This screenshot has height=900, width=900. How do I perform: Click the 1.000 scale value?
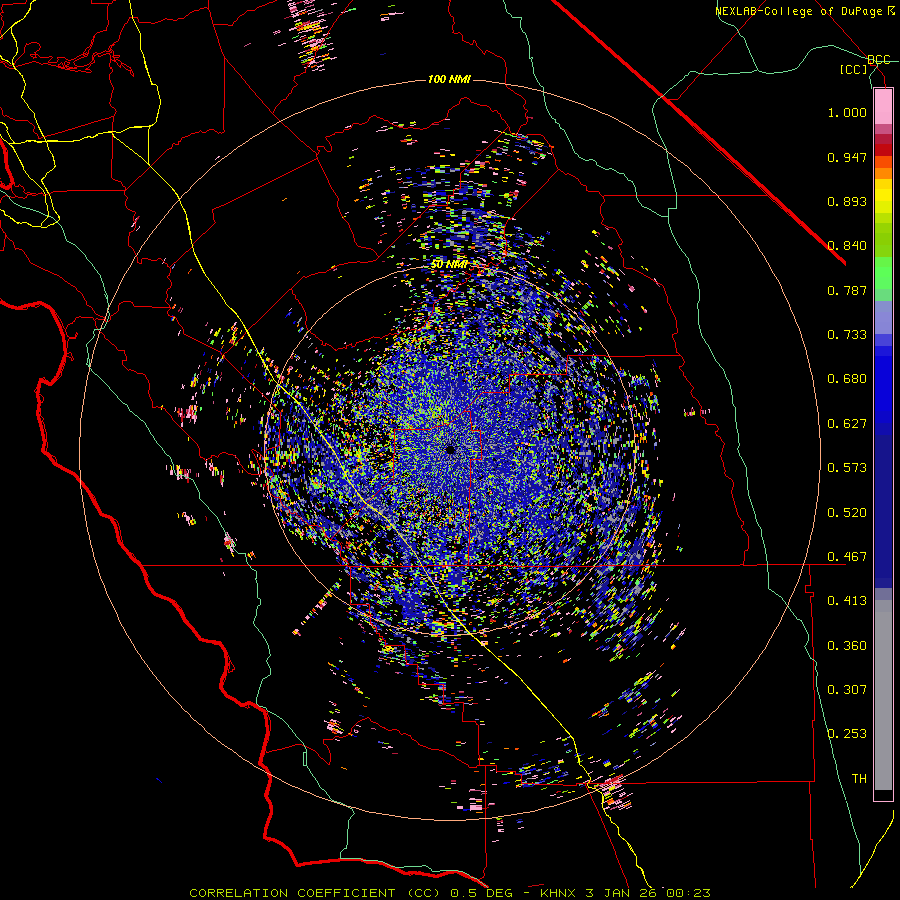click(847, 112)
